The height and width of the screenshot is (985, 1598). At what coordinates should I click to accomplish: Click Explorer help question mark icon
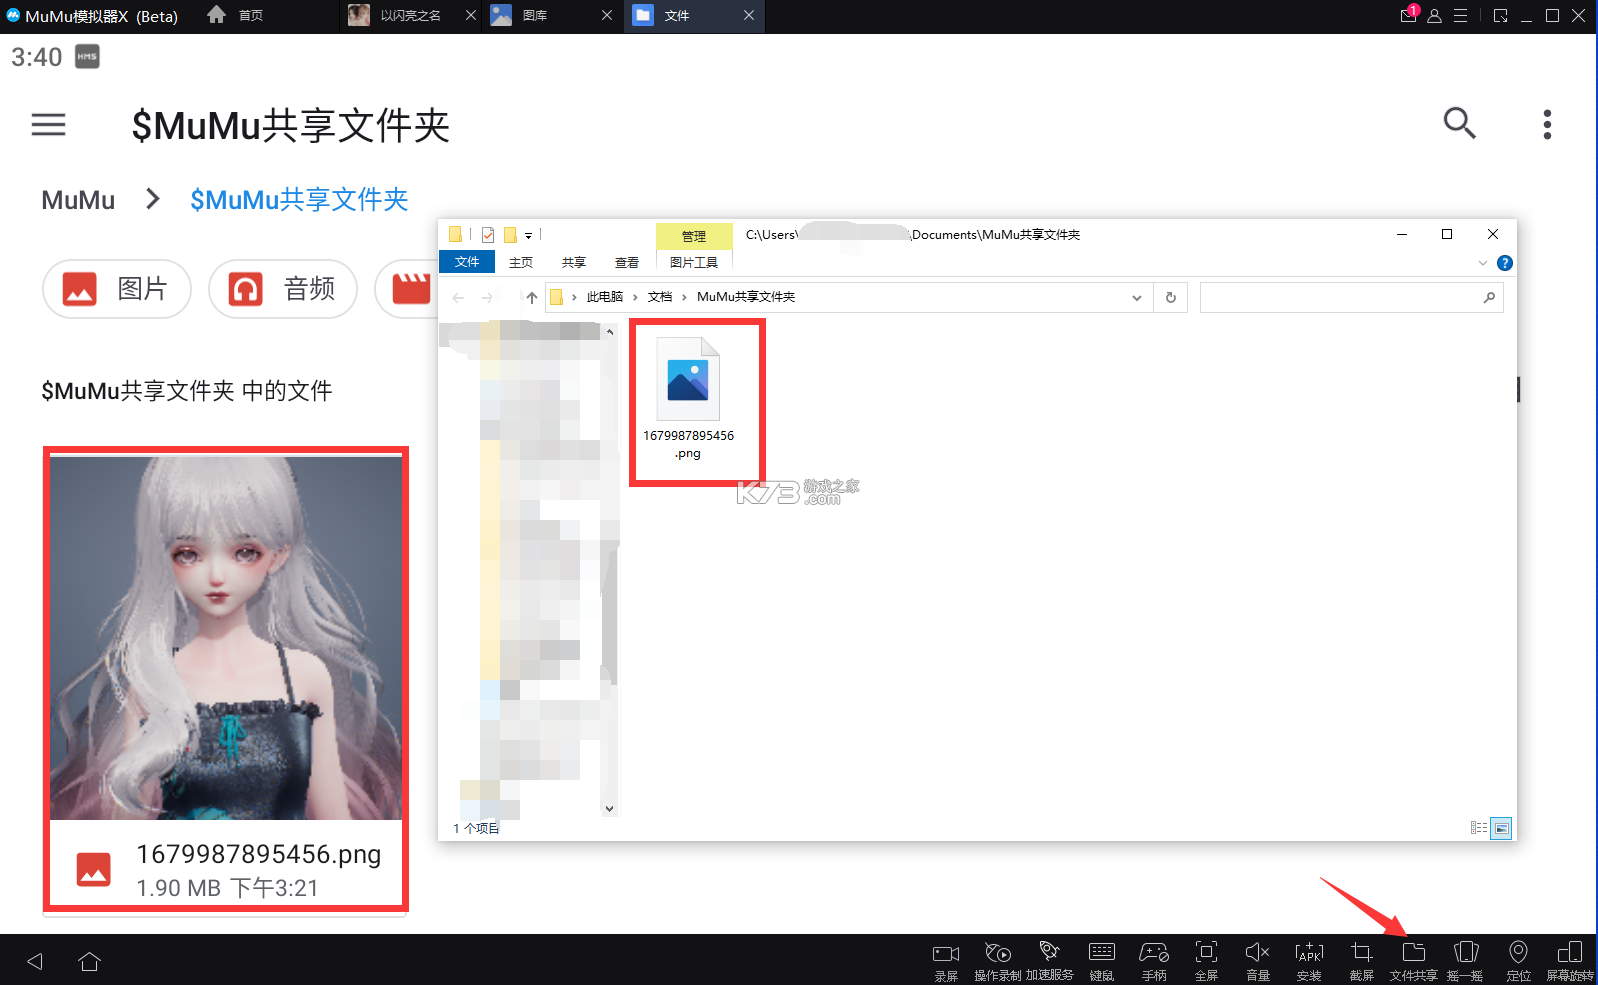1504,263
